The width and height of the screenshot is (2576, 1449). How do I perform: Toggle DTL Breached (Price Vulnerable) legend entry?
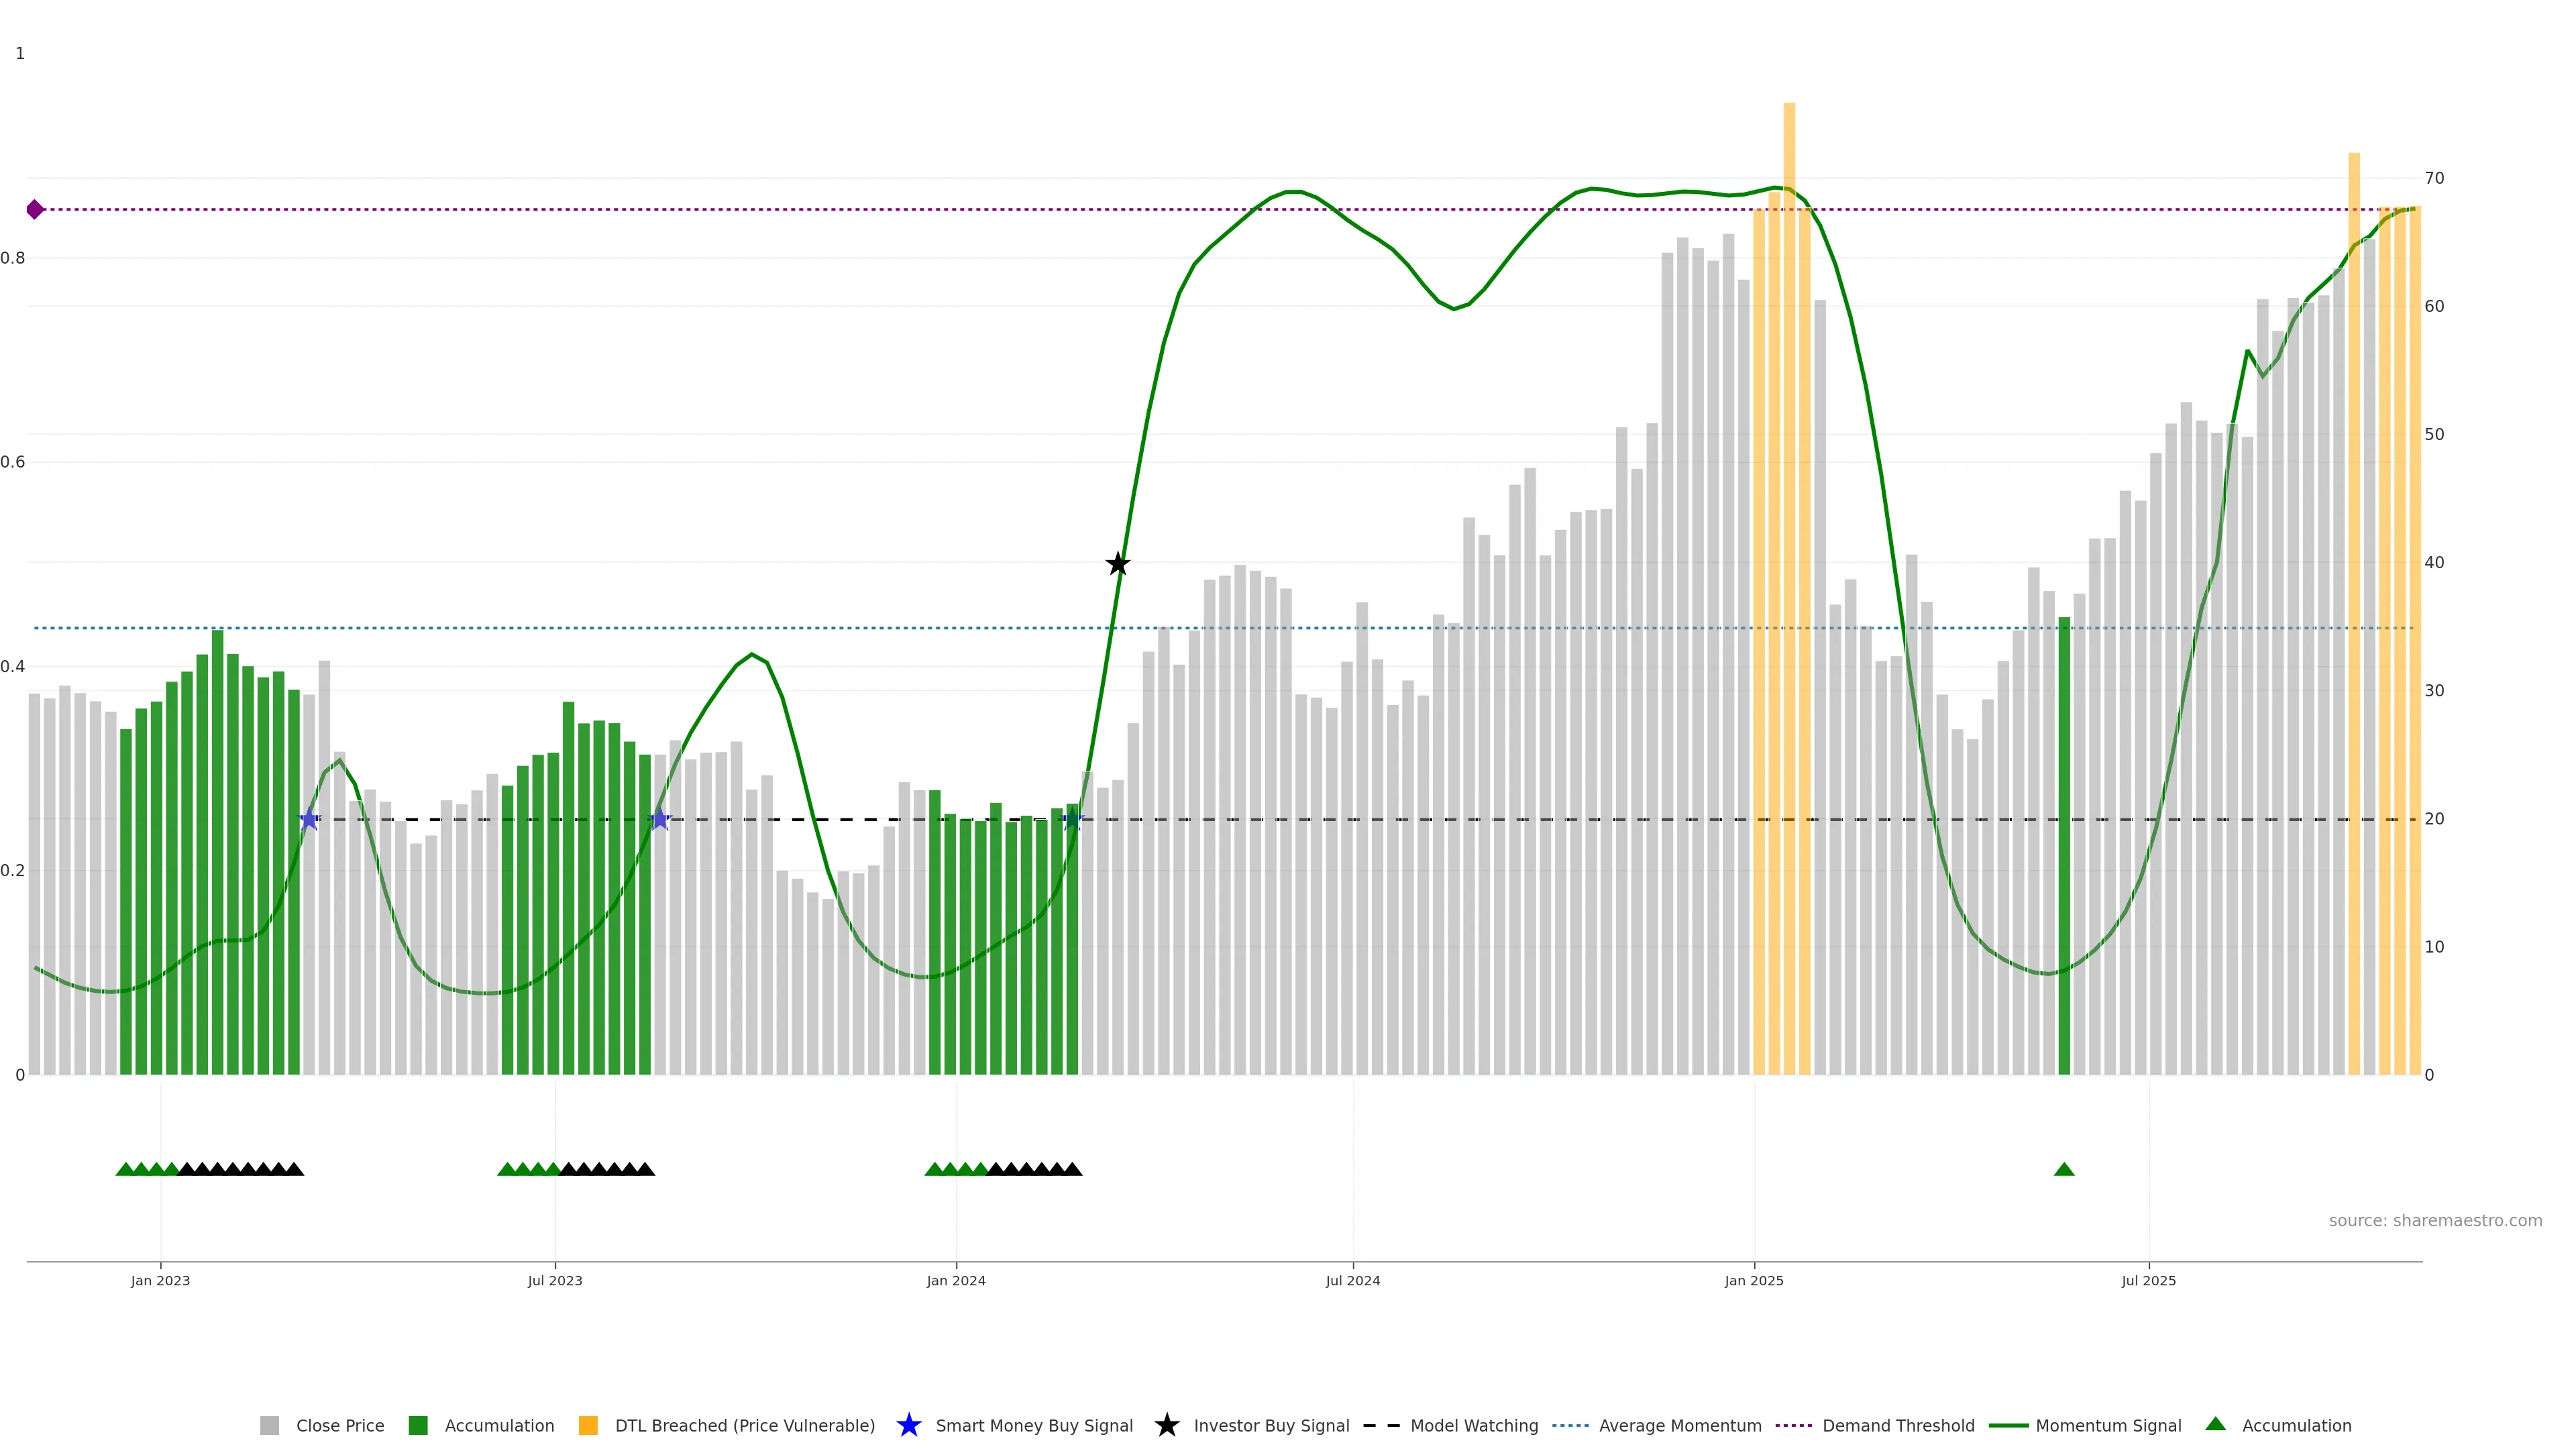click(744, 1426)
